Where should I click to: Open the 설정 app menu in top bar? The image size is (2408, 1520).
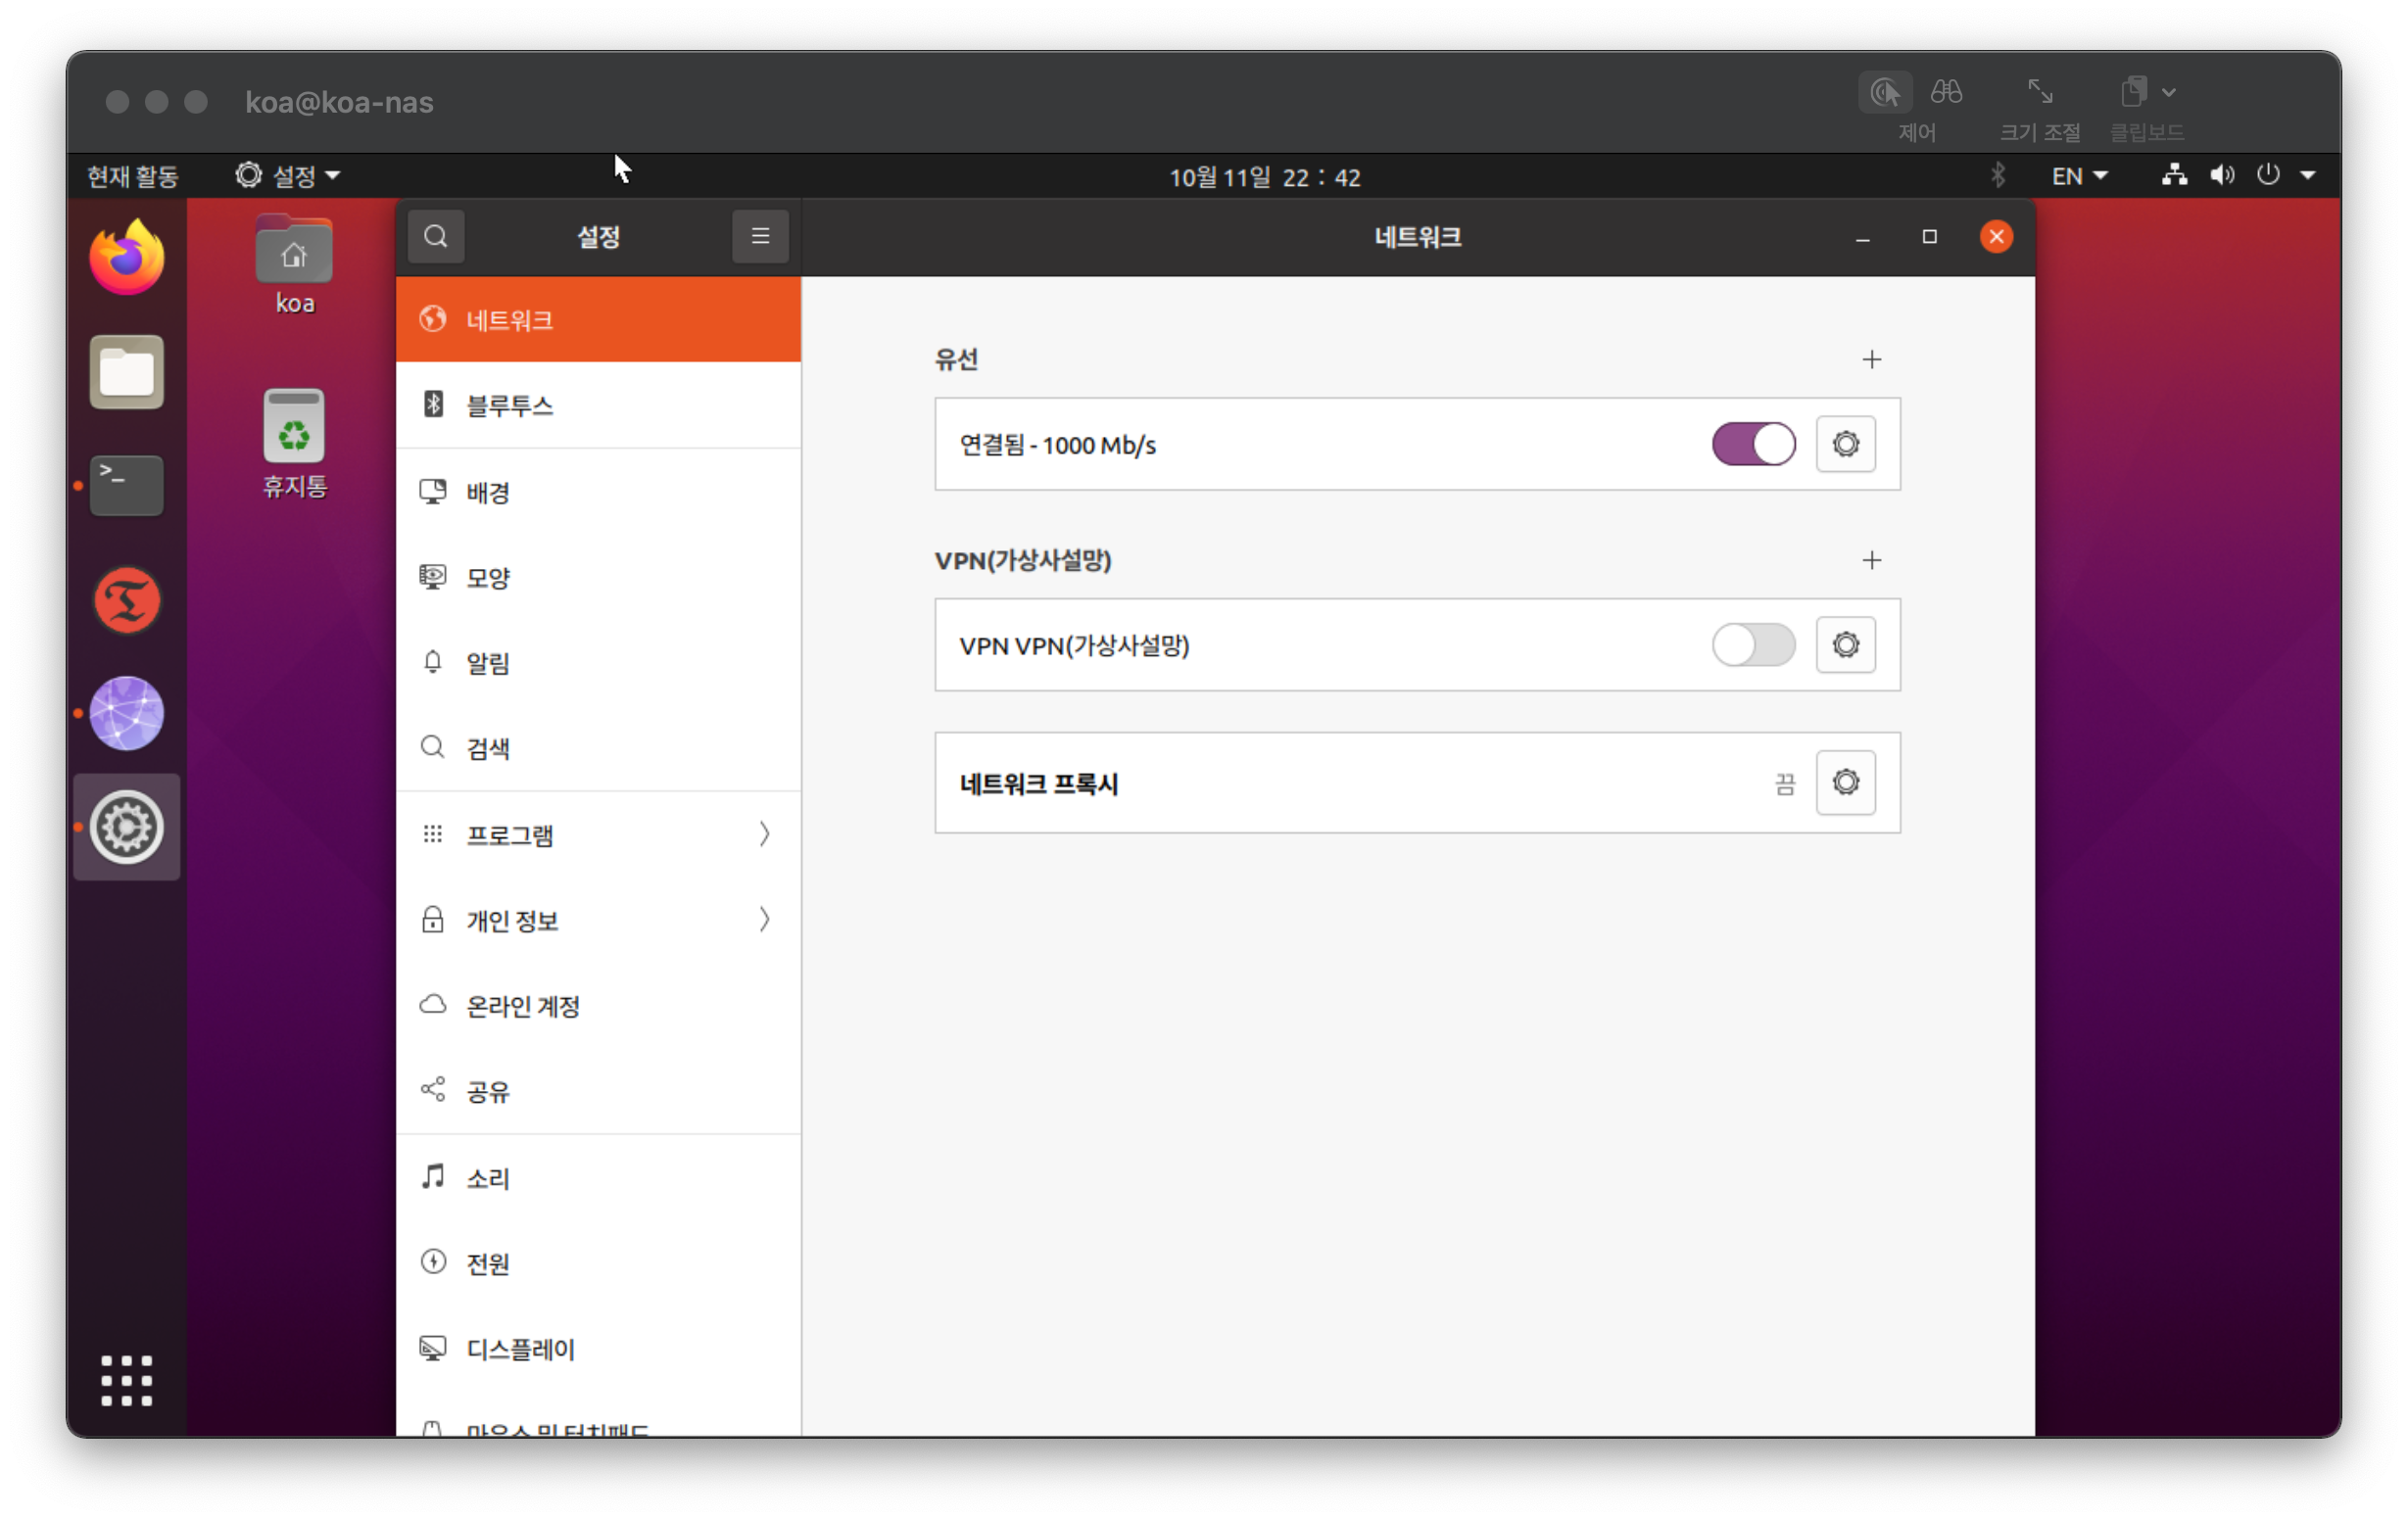pyautogui.click(x=288, y=177)
